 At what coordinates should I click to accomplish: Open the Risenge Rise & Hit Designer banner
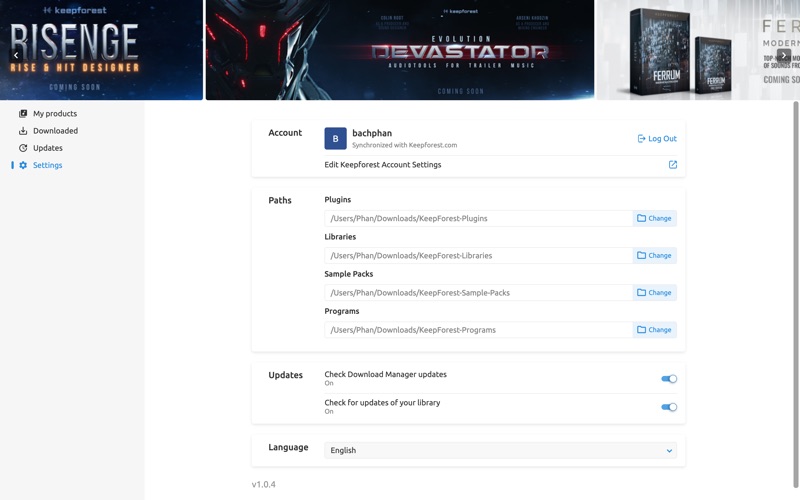(101, 49)
